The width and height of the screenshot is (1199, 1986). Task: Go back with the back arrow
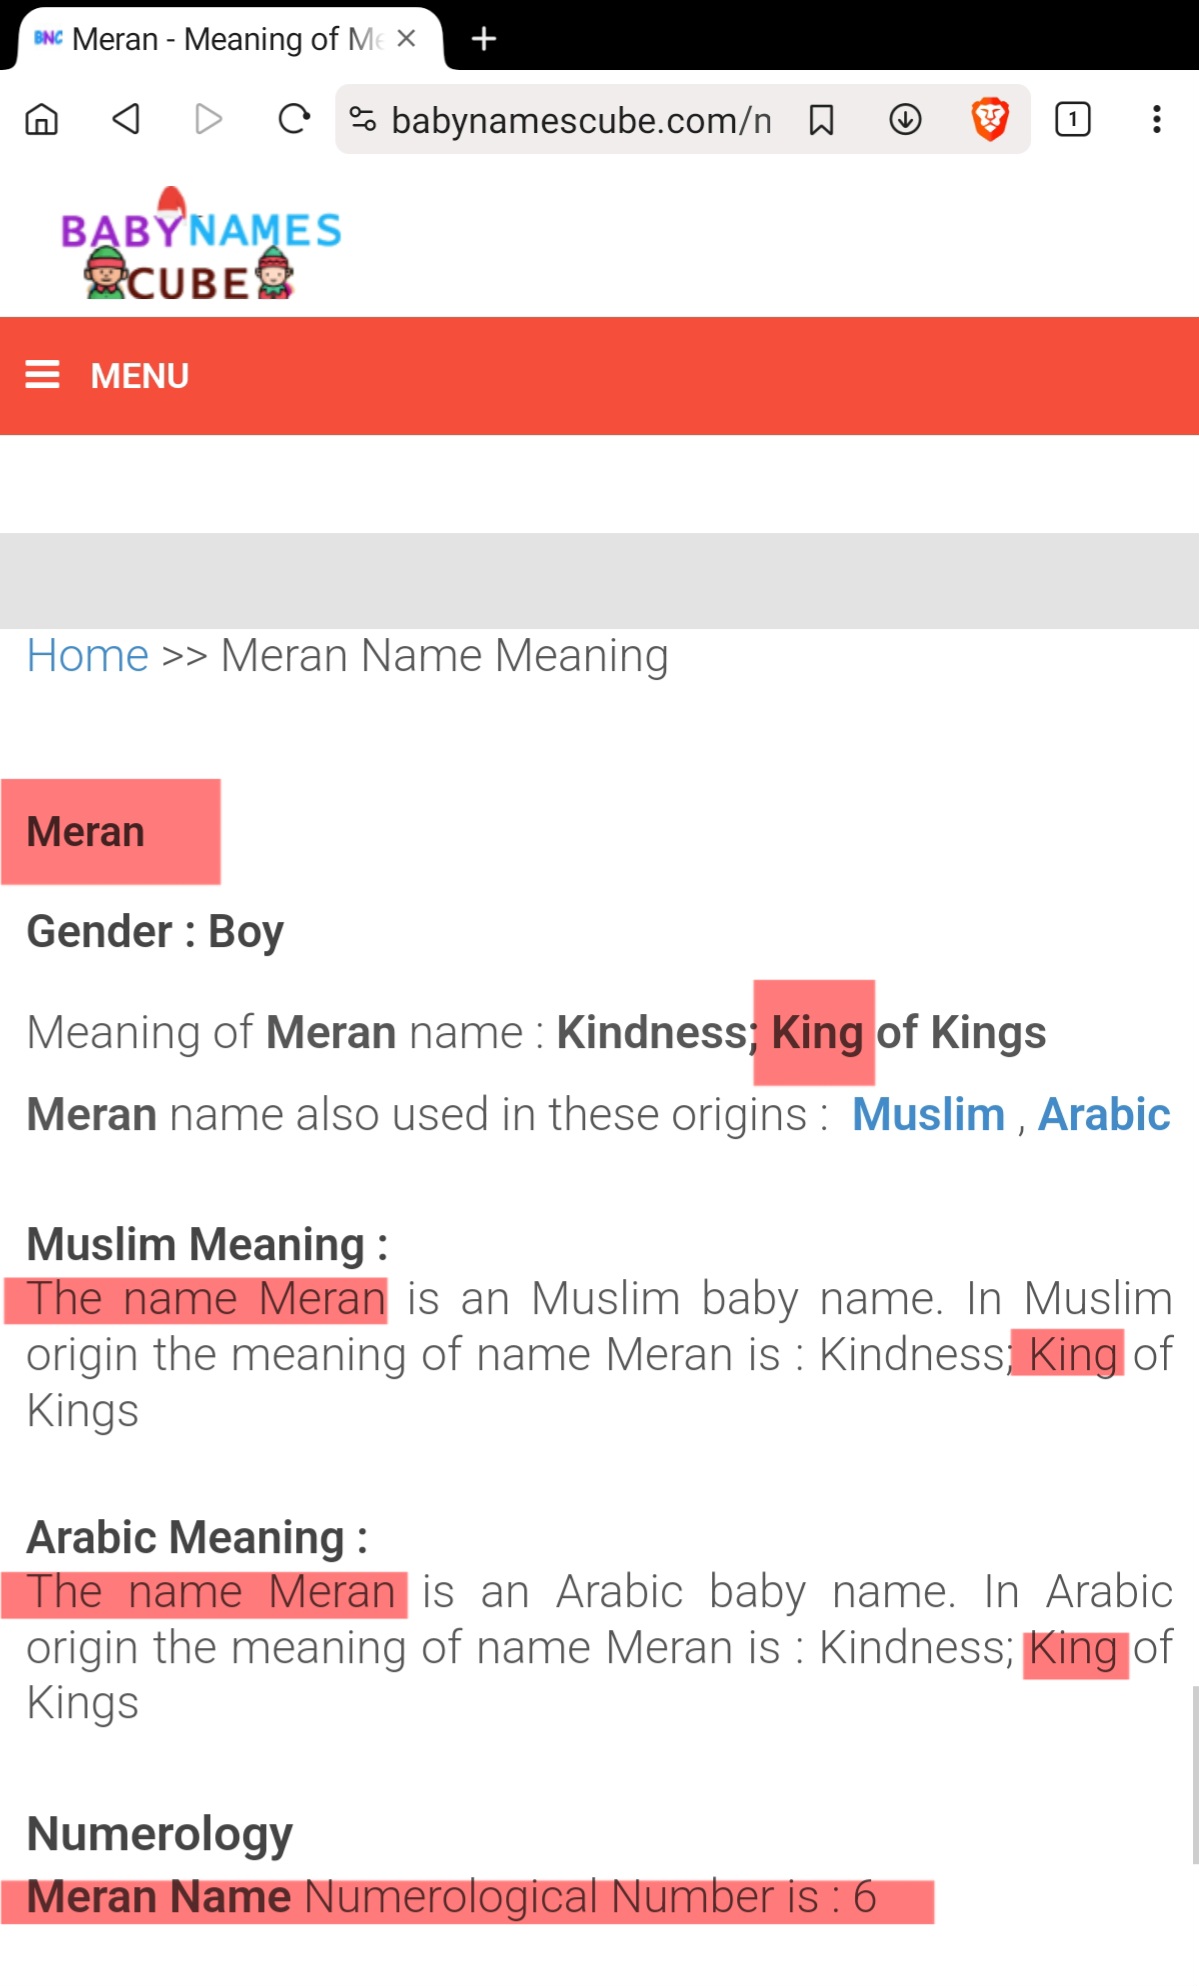coord(126,120)
